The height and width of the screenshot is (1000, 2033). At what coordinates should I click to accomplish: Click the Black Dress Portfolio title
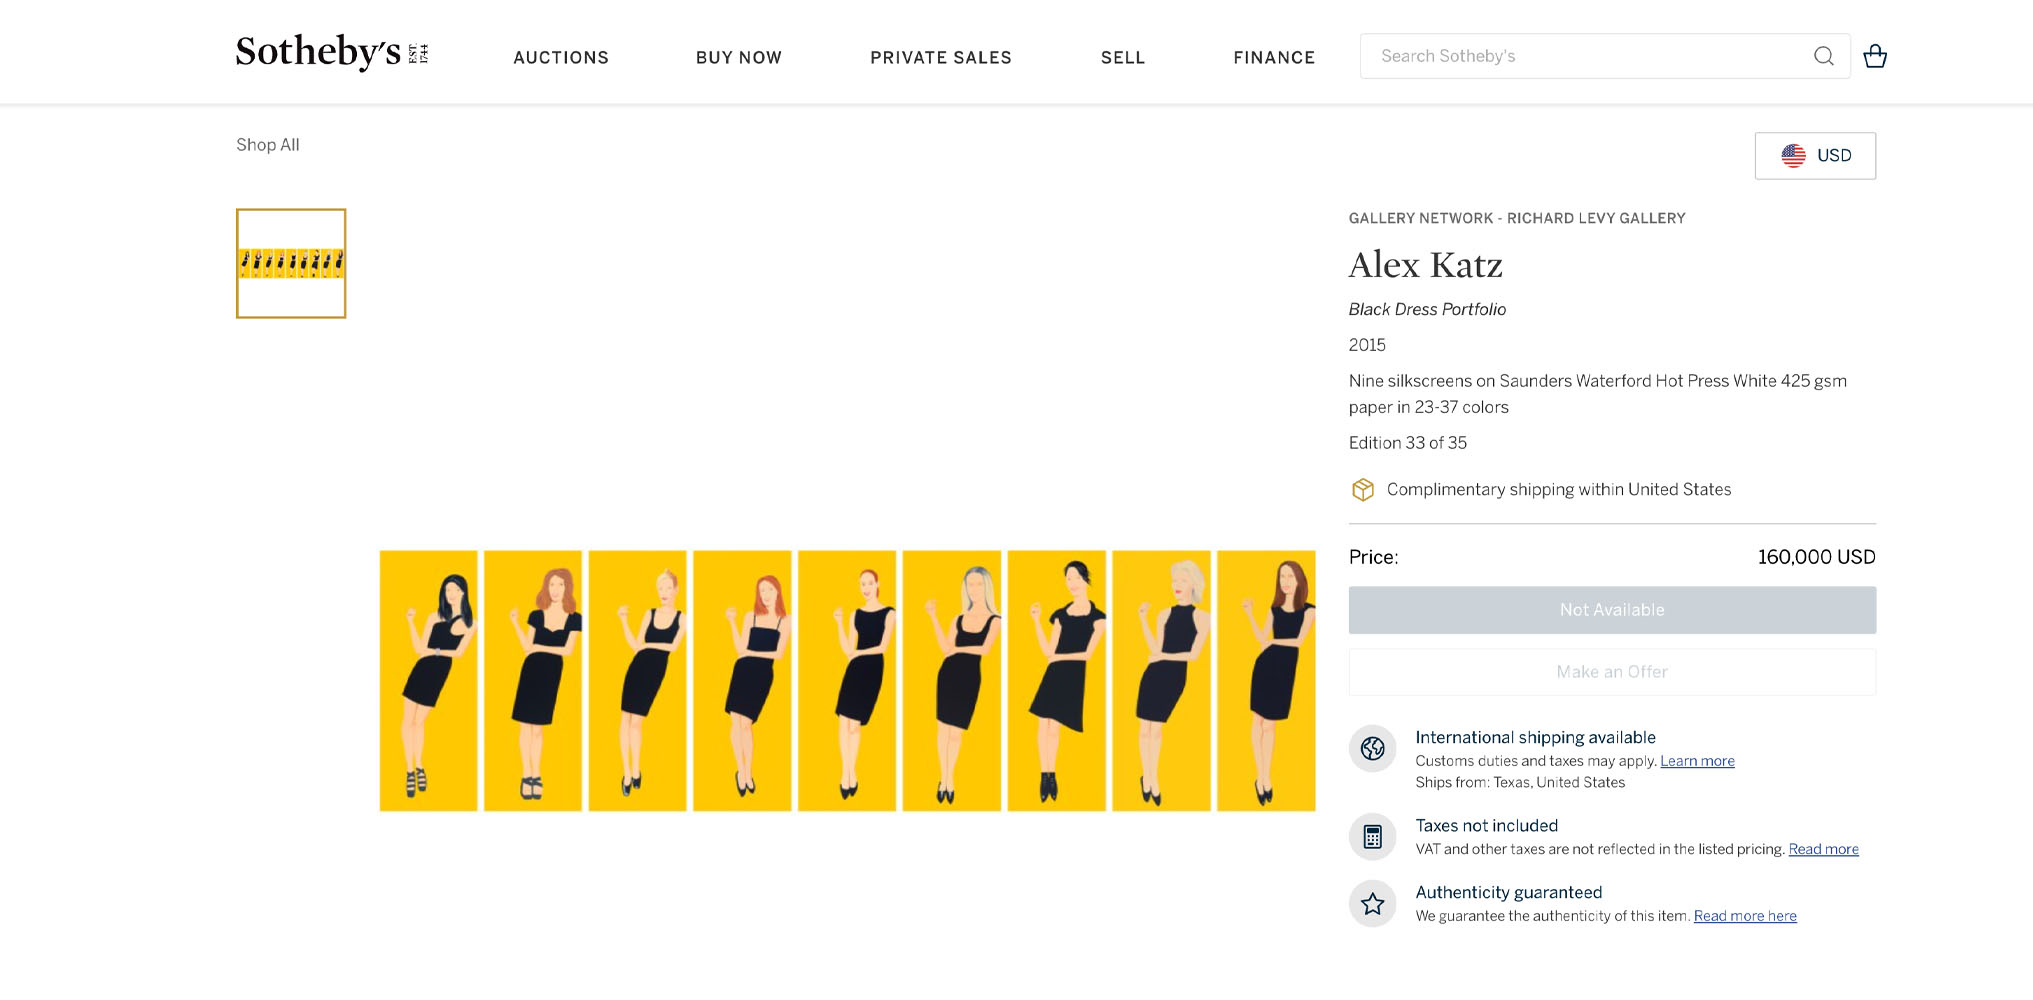(1427, 310)
